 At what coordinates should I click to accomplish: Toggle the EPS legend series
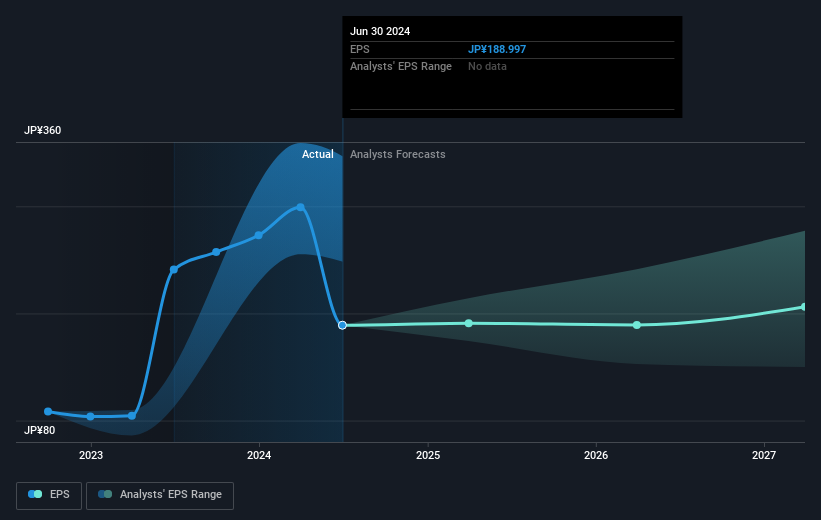click(x=49, y=495)
